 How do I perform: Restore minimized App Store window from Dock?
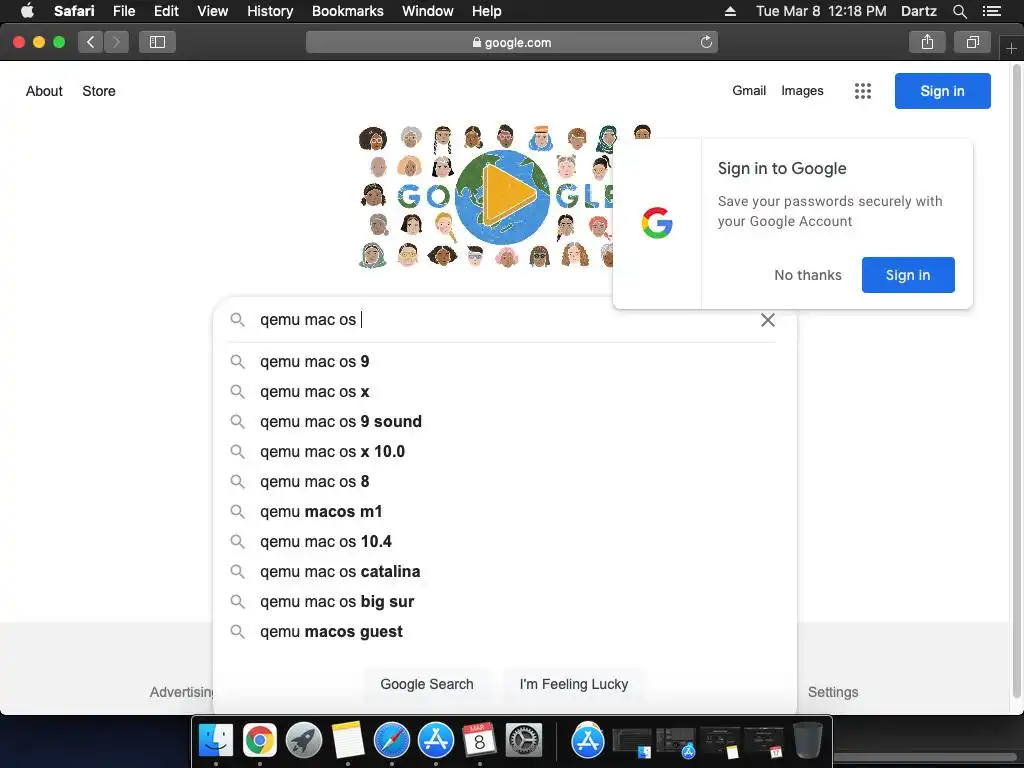676,743
